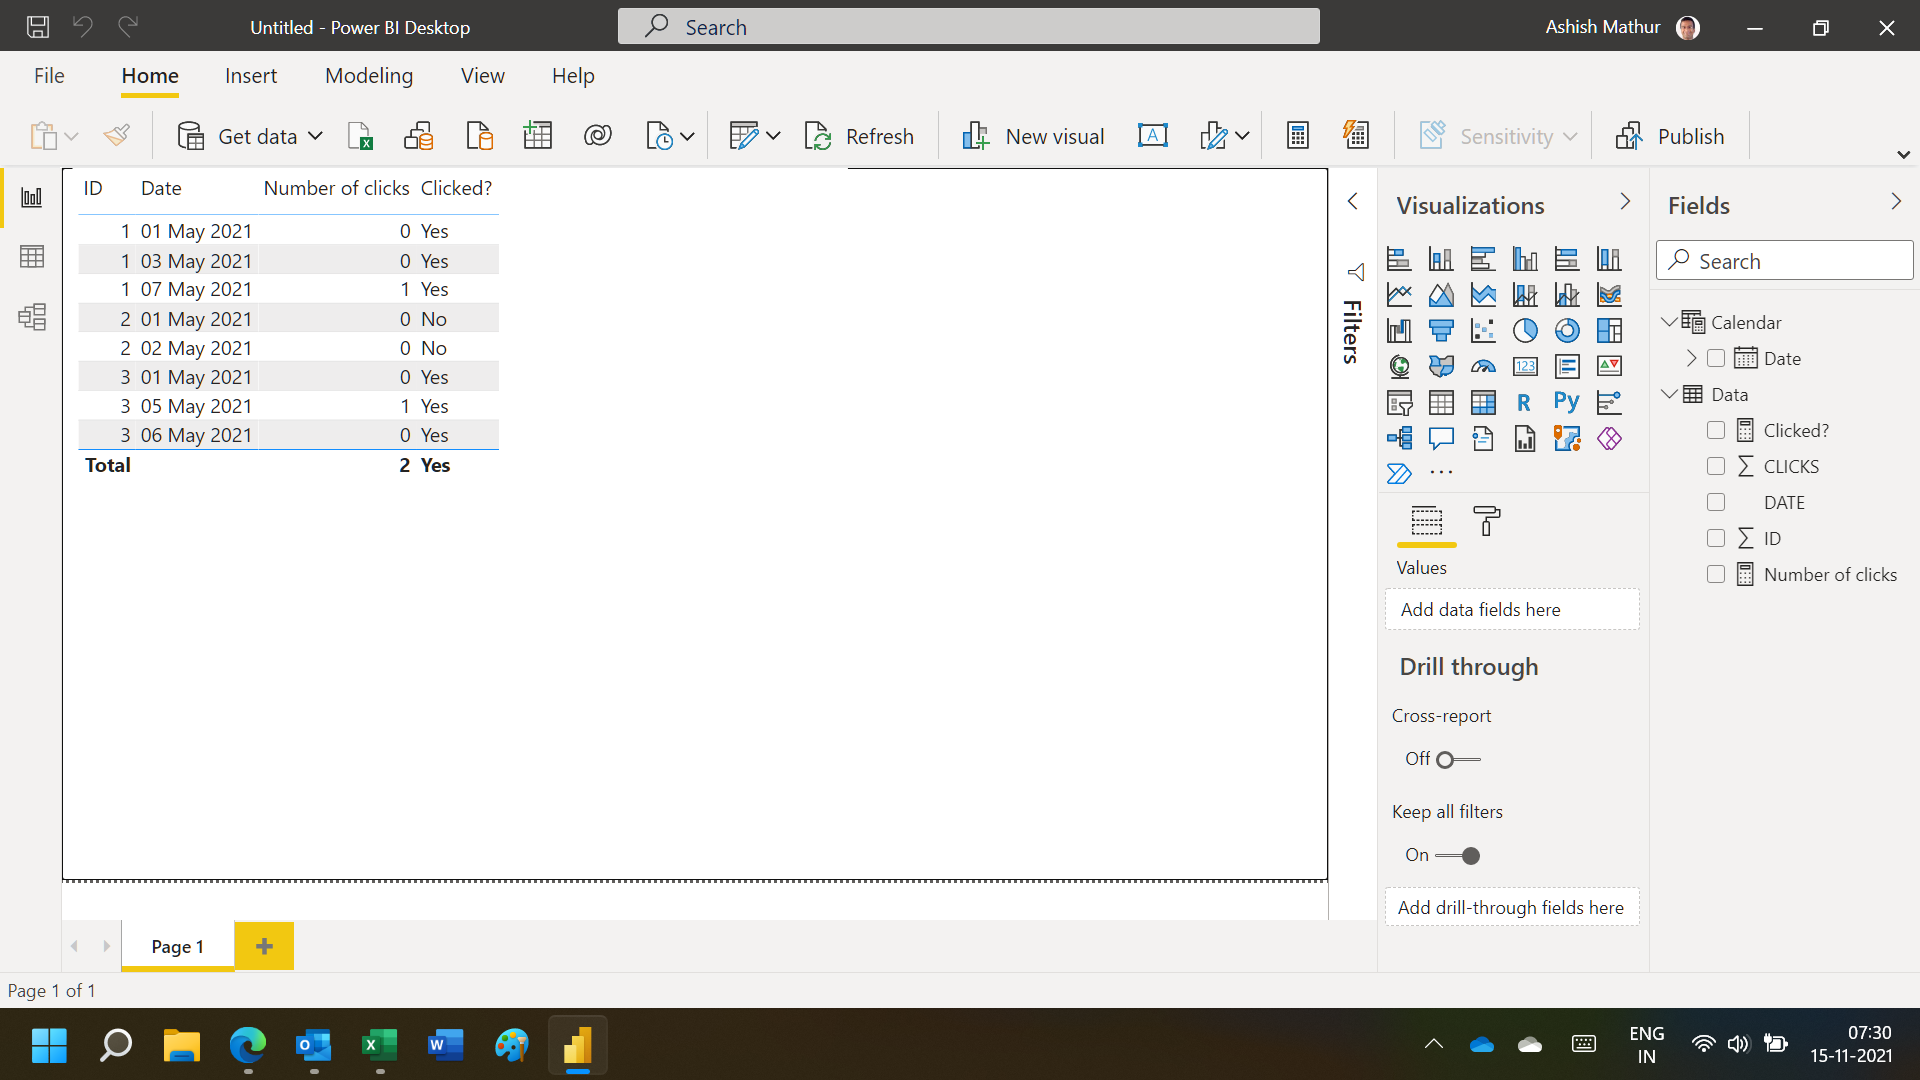This screenshot has height=1080, width=1920.
Task: Select the Stacked bar chart visualization
Action: pyautogui.click(x=1399, y=259)
